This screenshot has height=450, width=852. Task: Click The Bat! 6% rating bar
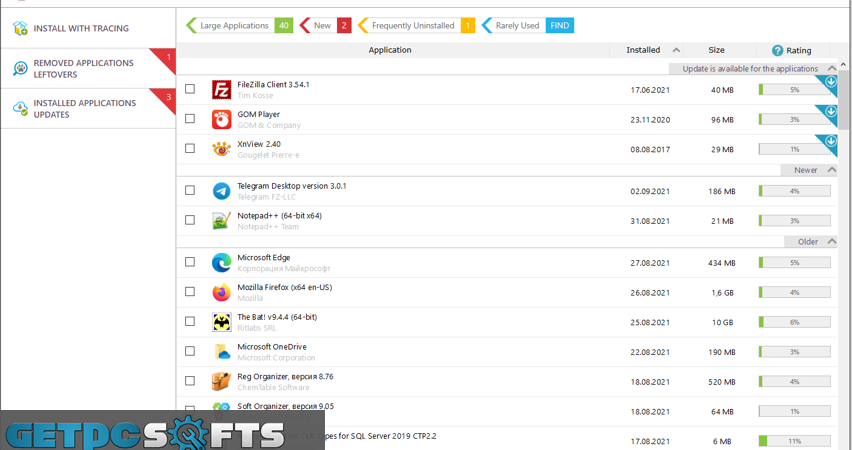[794, 322]
